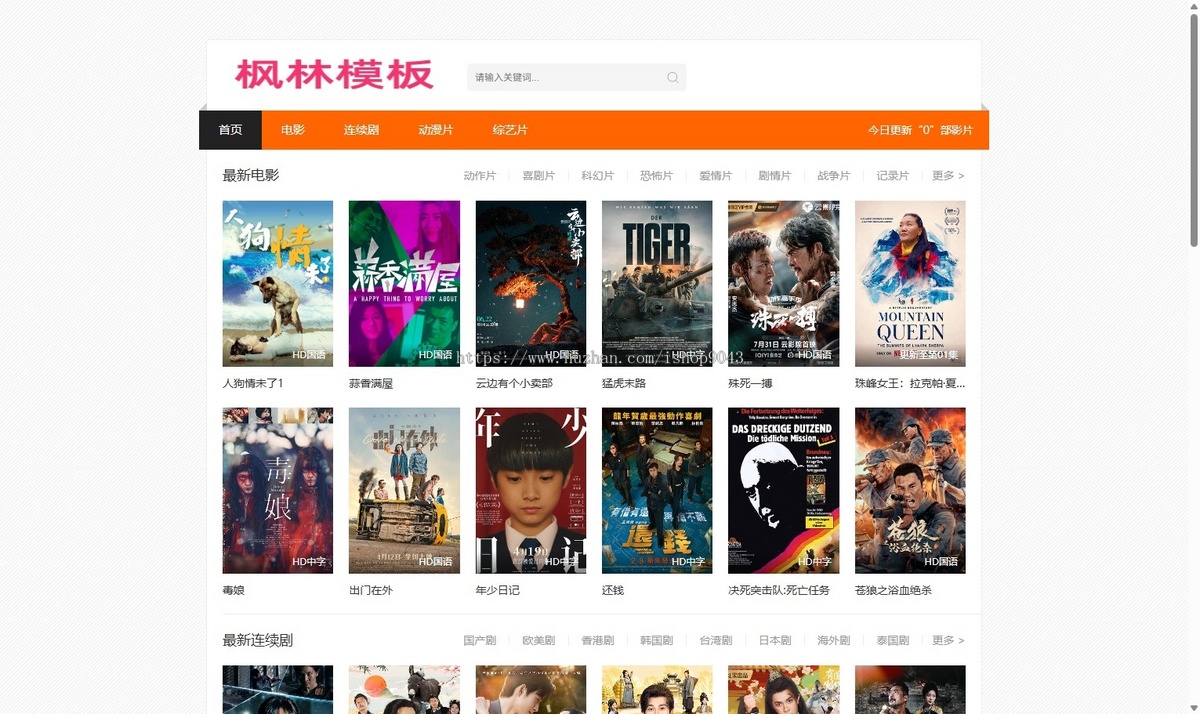
Task: Click the 珠峰女王：拉克帕·夏... title text
Action: coord(910,383)
